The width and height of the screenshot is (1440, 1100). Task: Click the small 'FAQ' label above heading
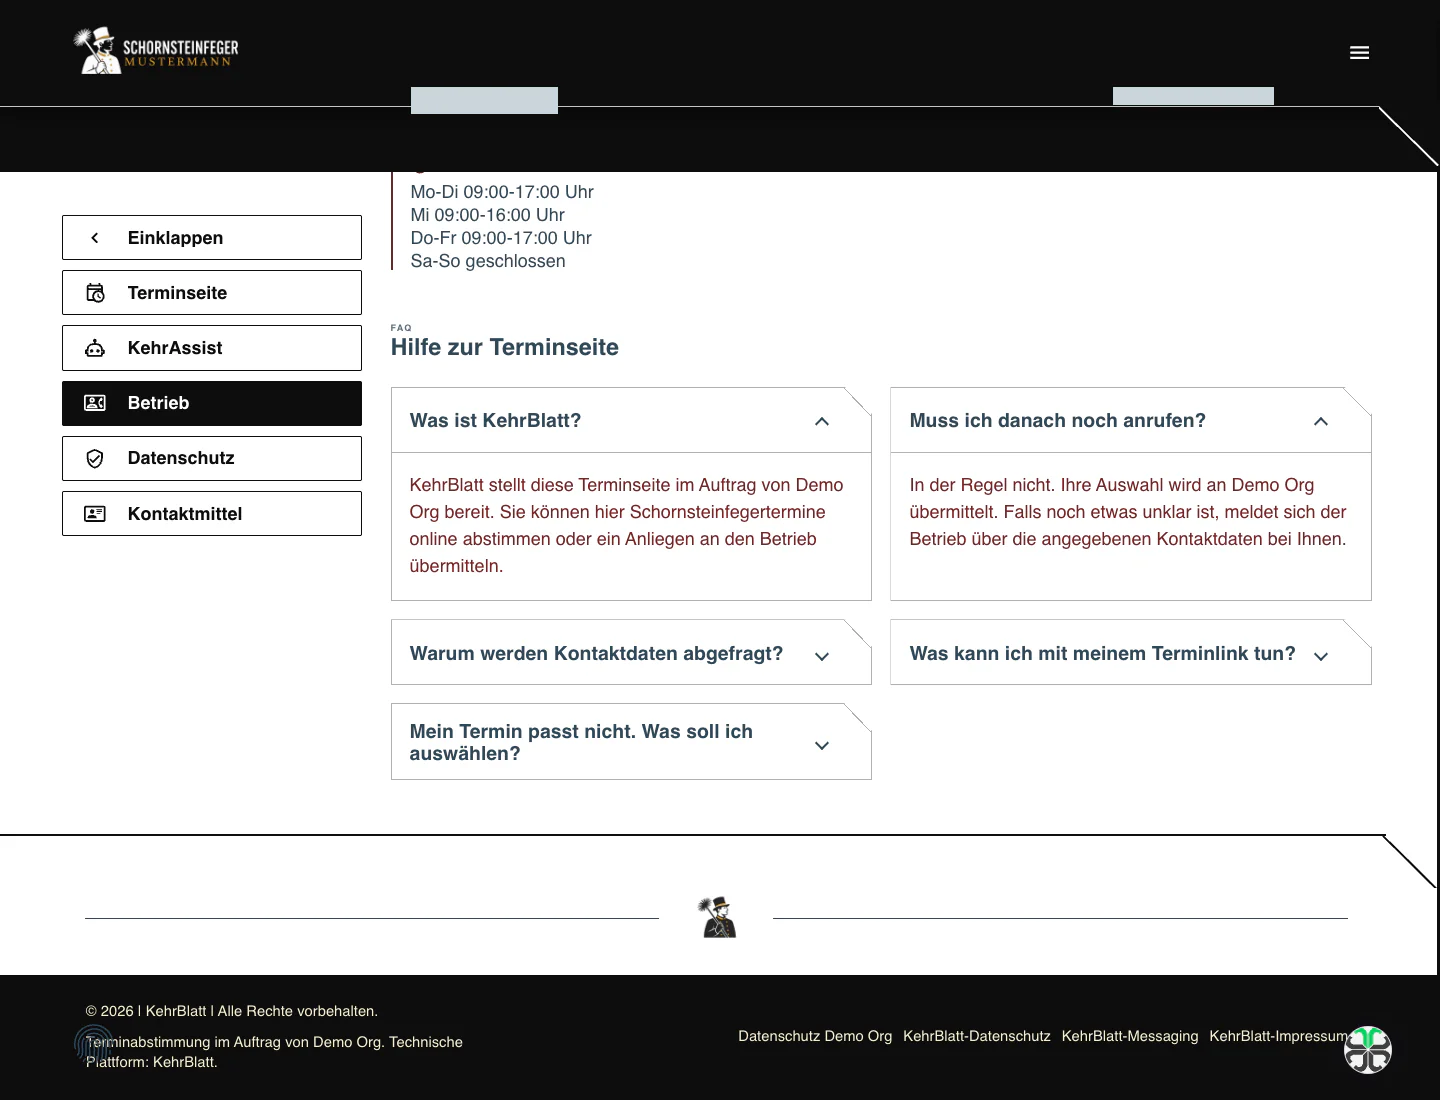(401, 328)
